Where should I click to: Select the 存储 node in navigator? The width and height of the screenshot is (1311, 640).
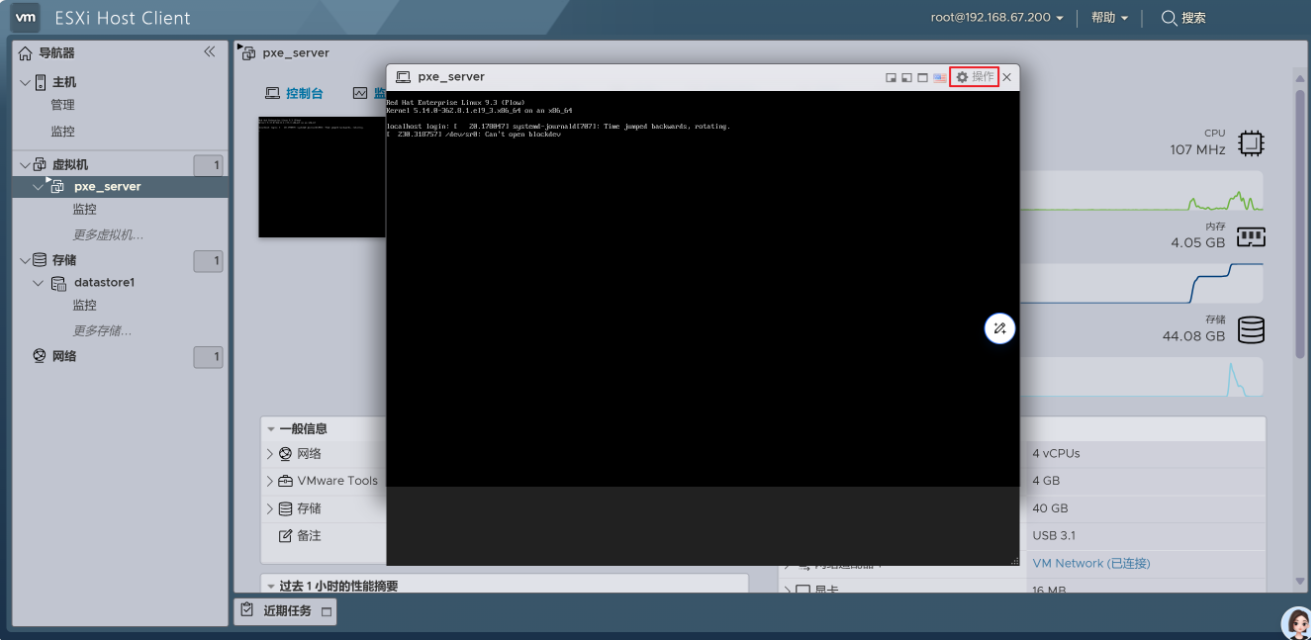[x=64, y=260]
